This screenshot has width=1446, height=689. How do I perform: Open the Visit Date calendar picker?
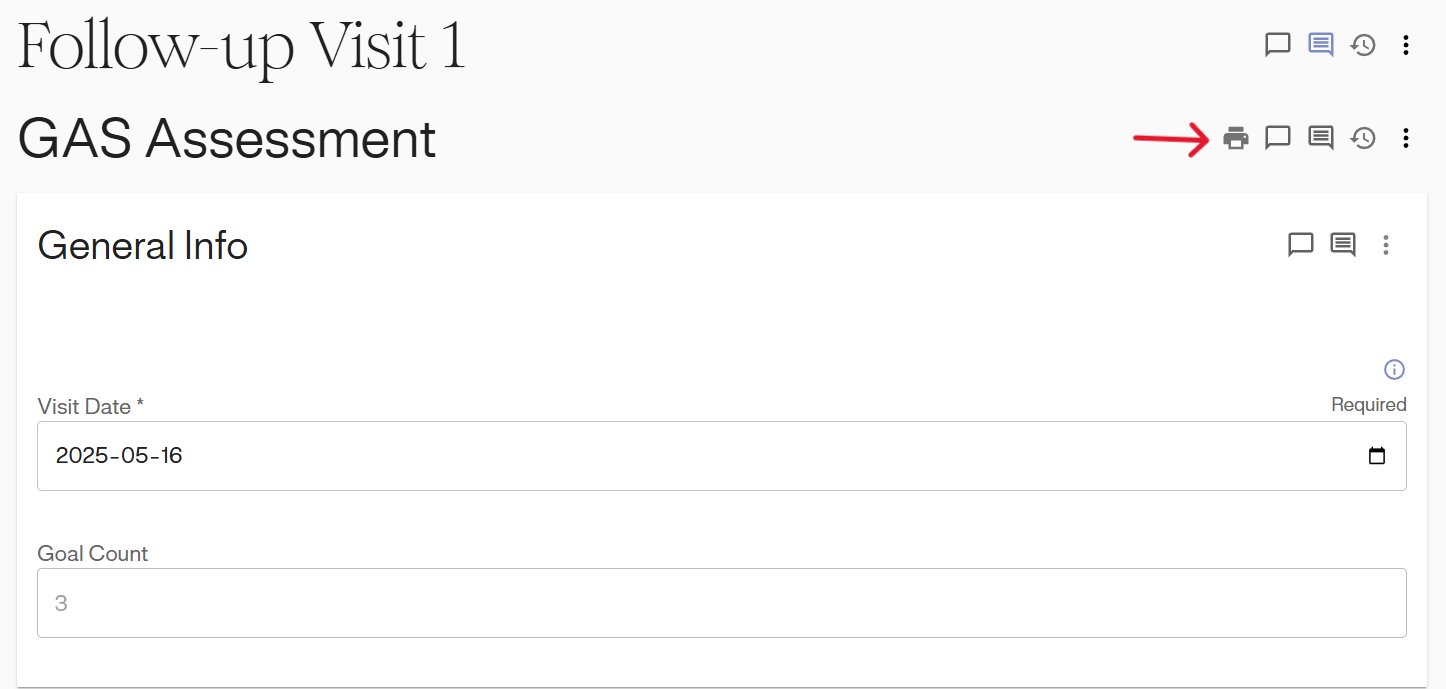[1377, 456]
